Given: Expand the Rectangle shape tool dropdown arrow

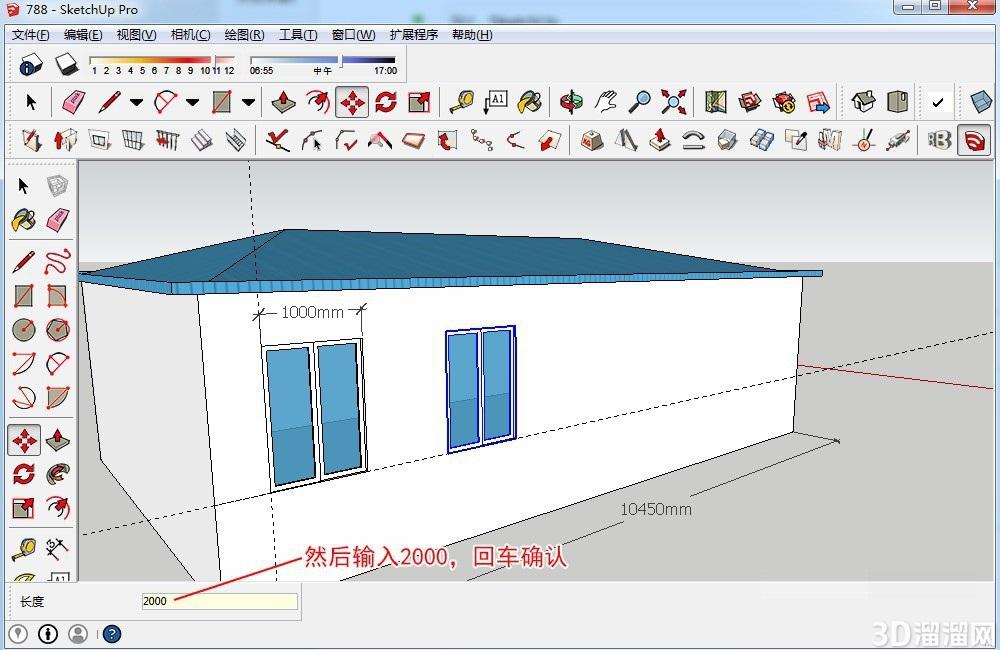Looking at the screenshot, I should coord(249,102).
